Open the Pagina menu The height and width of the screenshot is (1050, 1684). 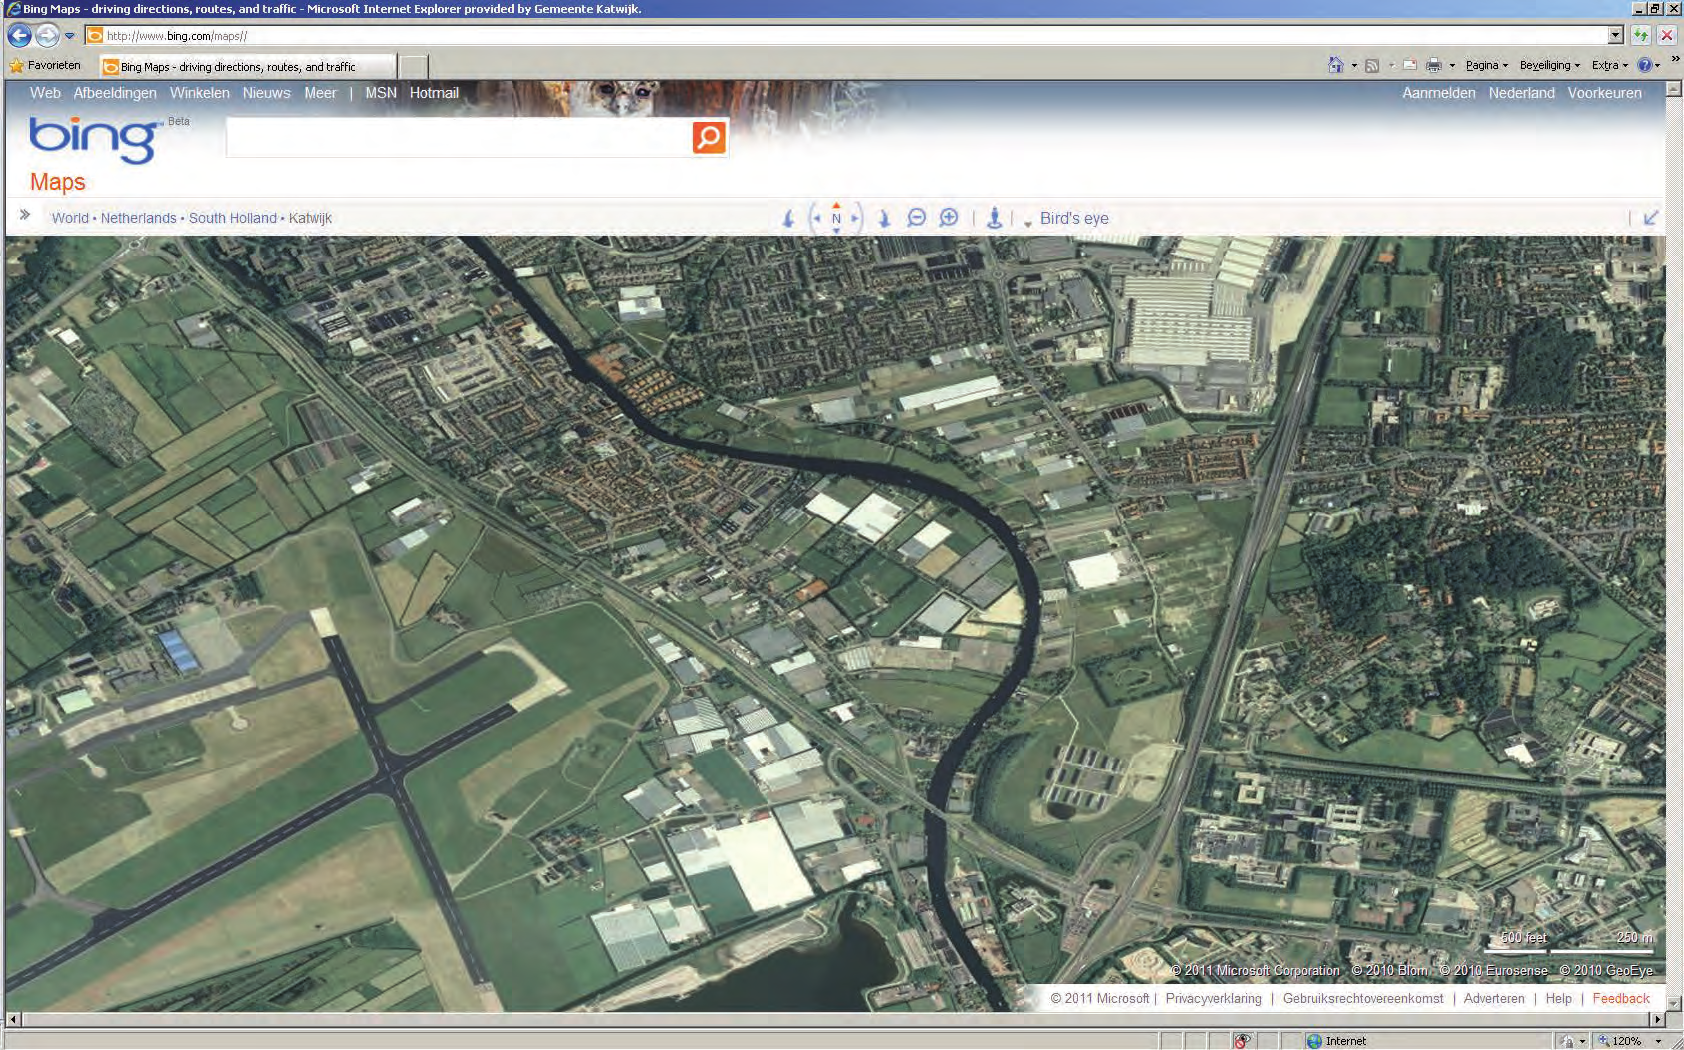1486,65
